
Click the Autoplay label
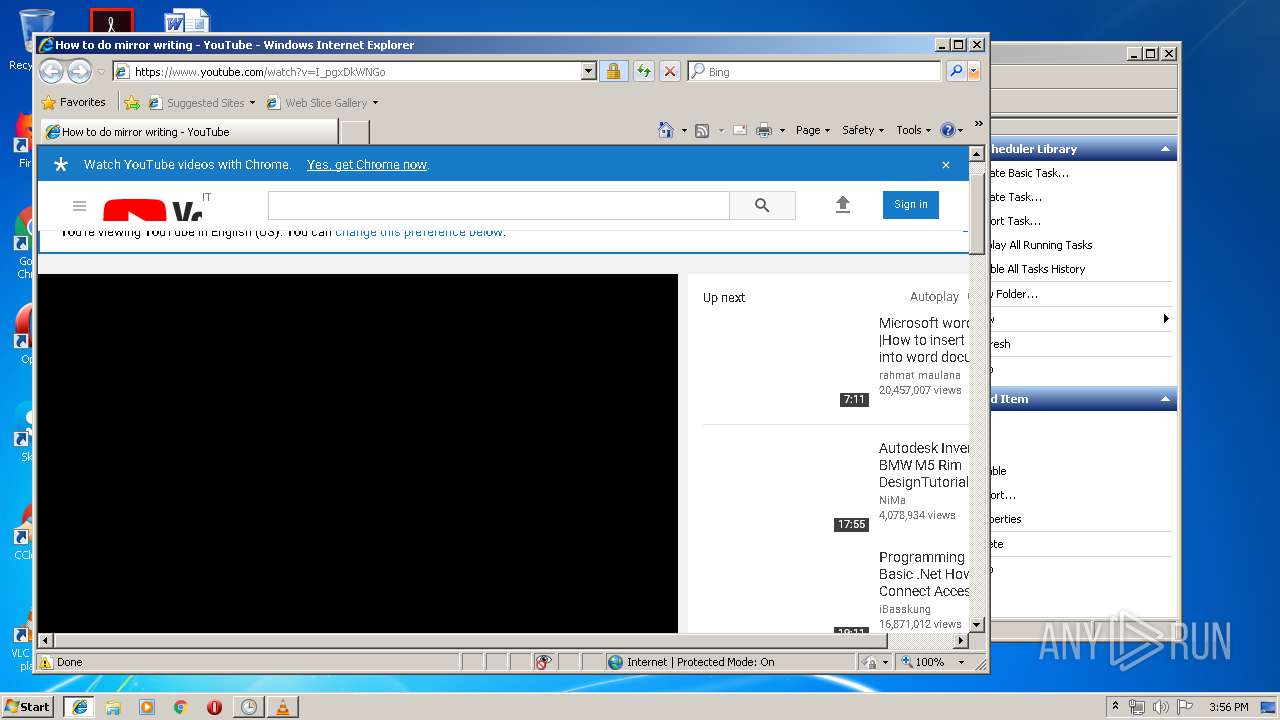pyautogui.click(x=934, y=297)
